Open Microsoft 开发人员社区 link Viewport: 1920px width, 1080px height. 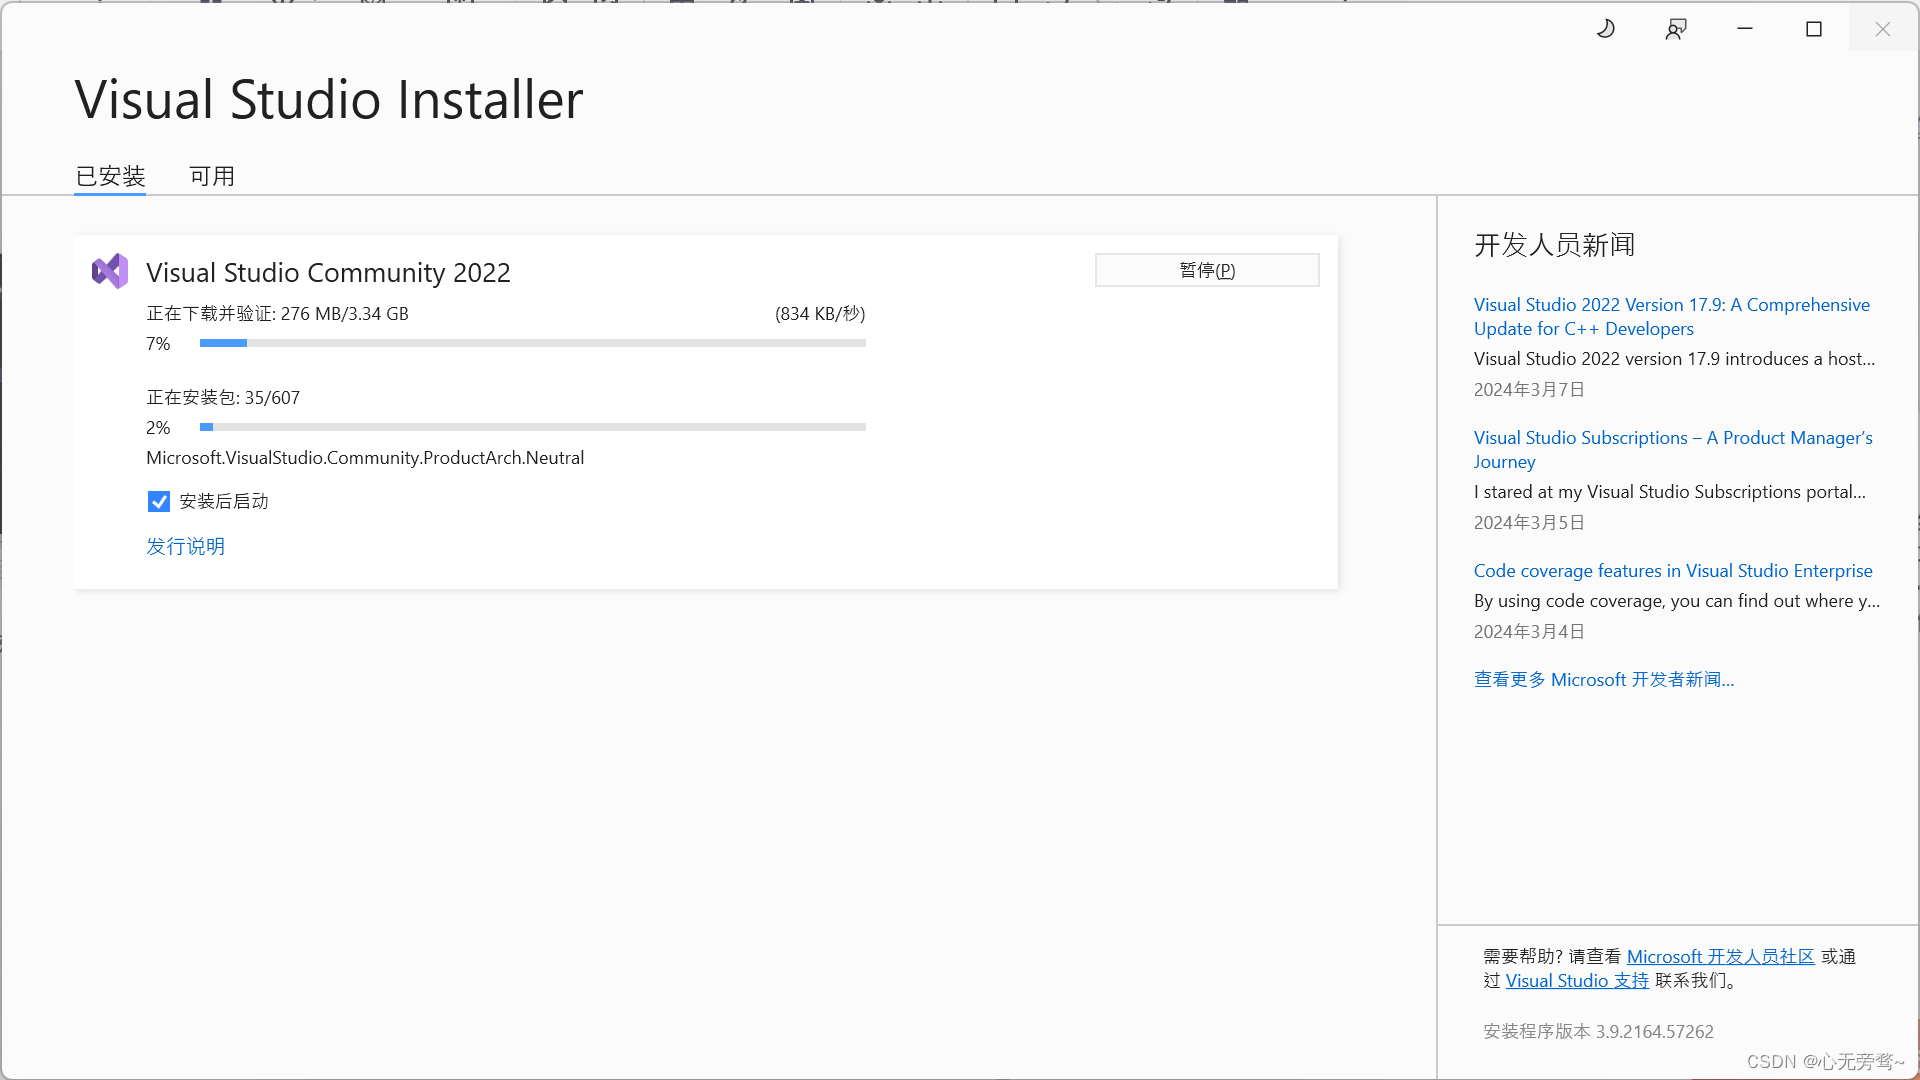[x=1720, y=956]
